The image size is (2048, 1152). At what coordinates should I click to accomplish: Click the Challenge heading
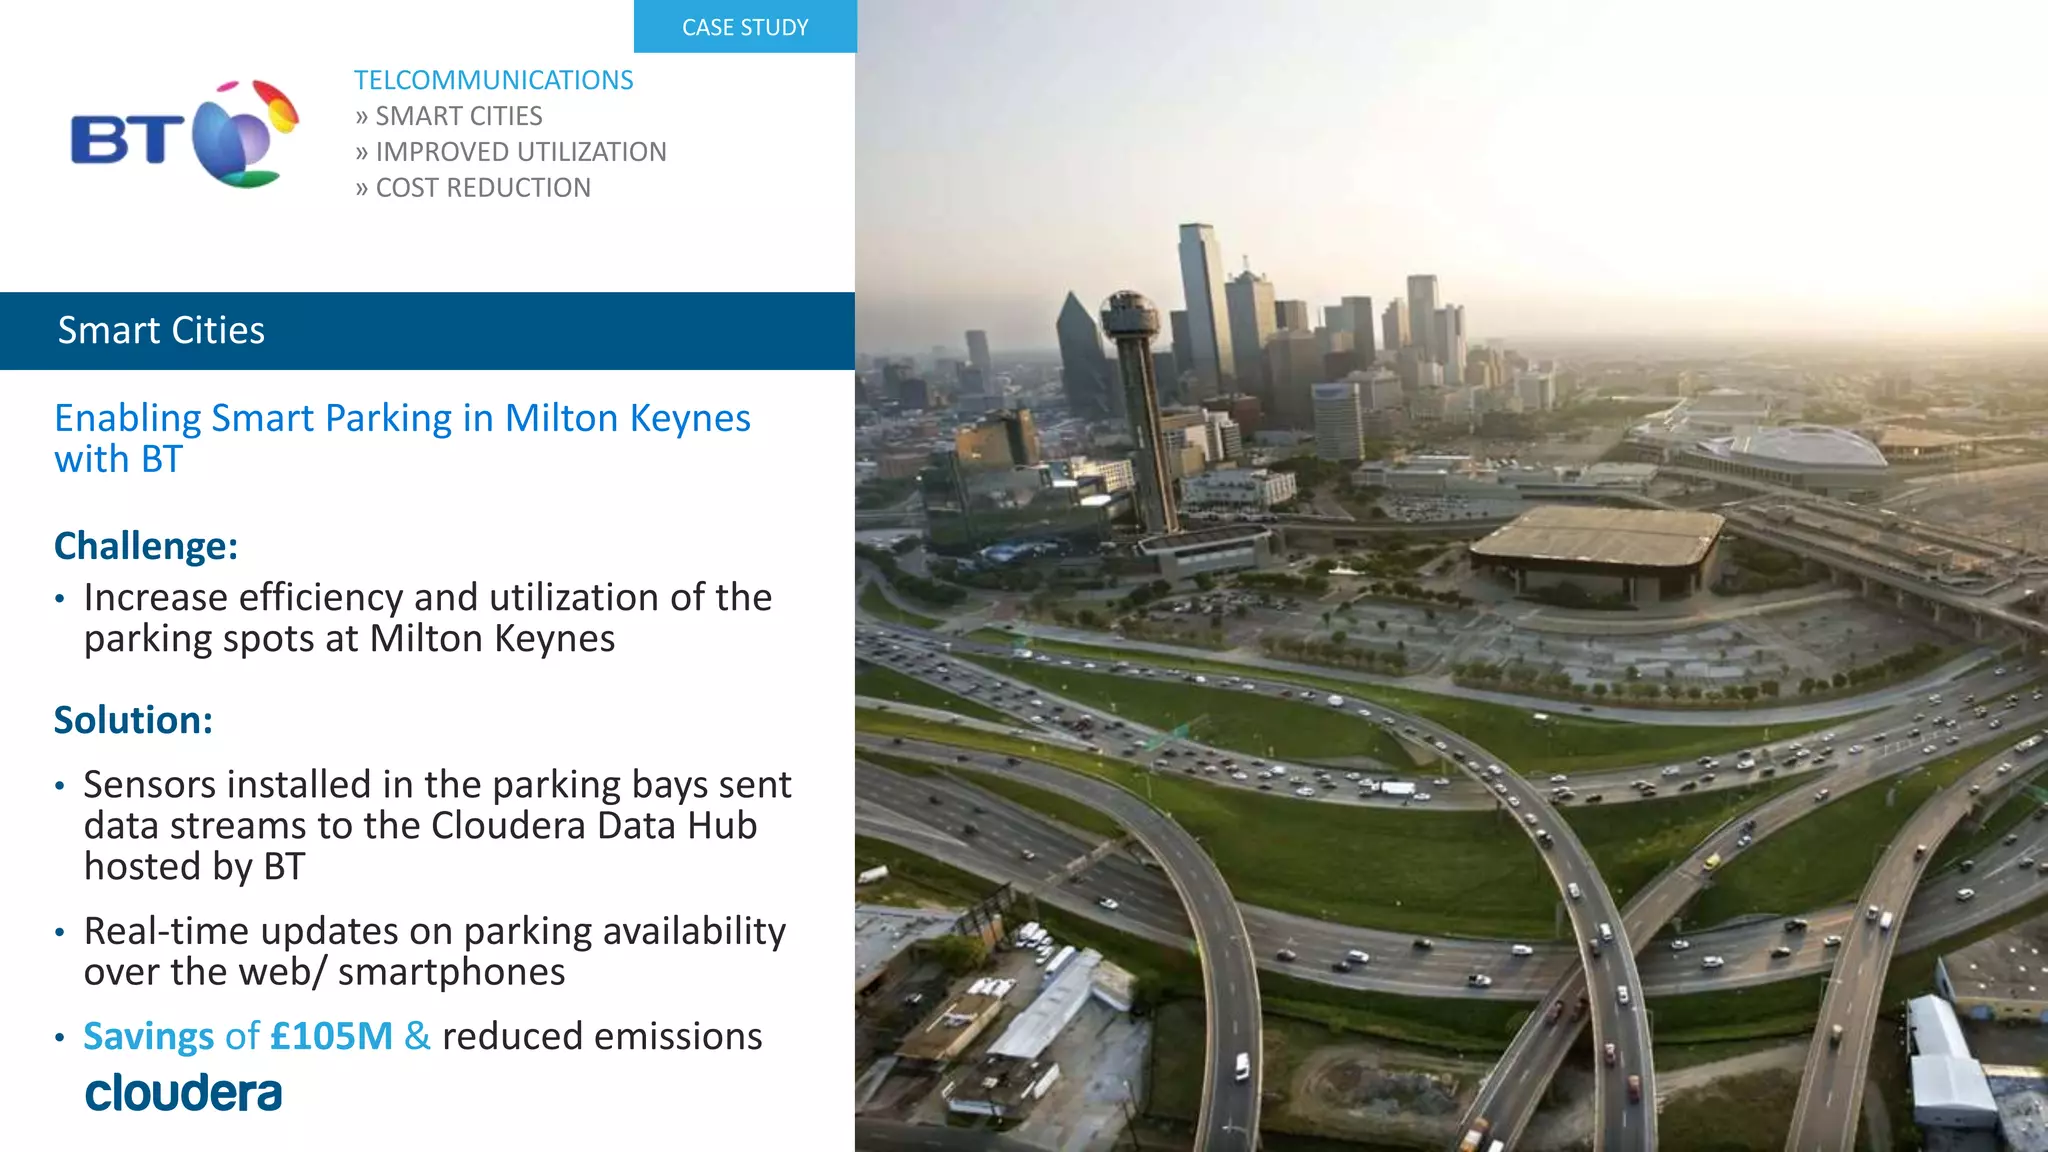[x=146, y=546]
